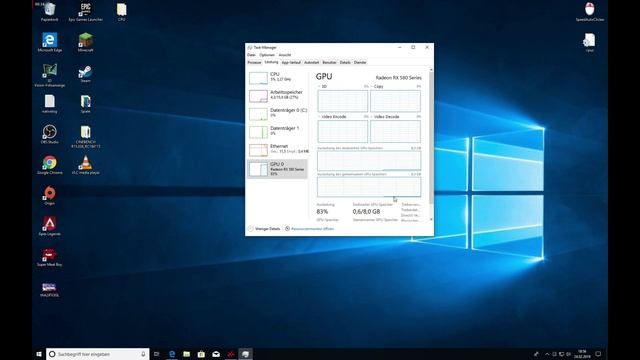Select the CPU folder desktop icon
This screenshot has width=640, height=360.
coord(121,11)
